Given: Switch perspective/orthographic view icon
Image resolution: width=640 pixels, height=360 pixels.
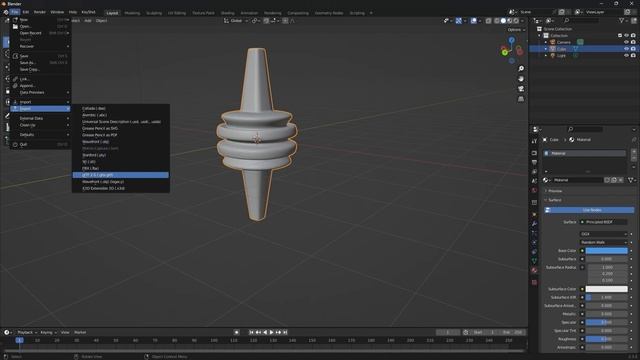Looking at the screenshot, I should (521, 99).
